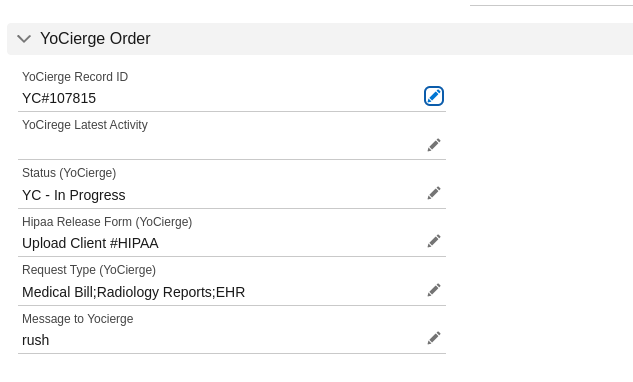Click the Hipaa Release Form (YoCierge) label

click(107, 222)
